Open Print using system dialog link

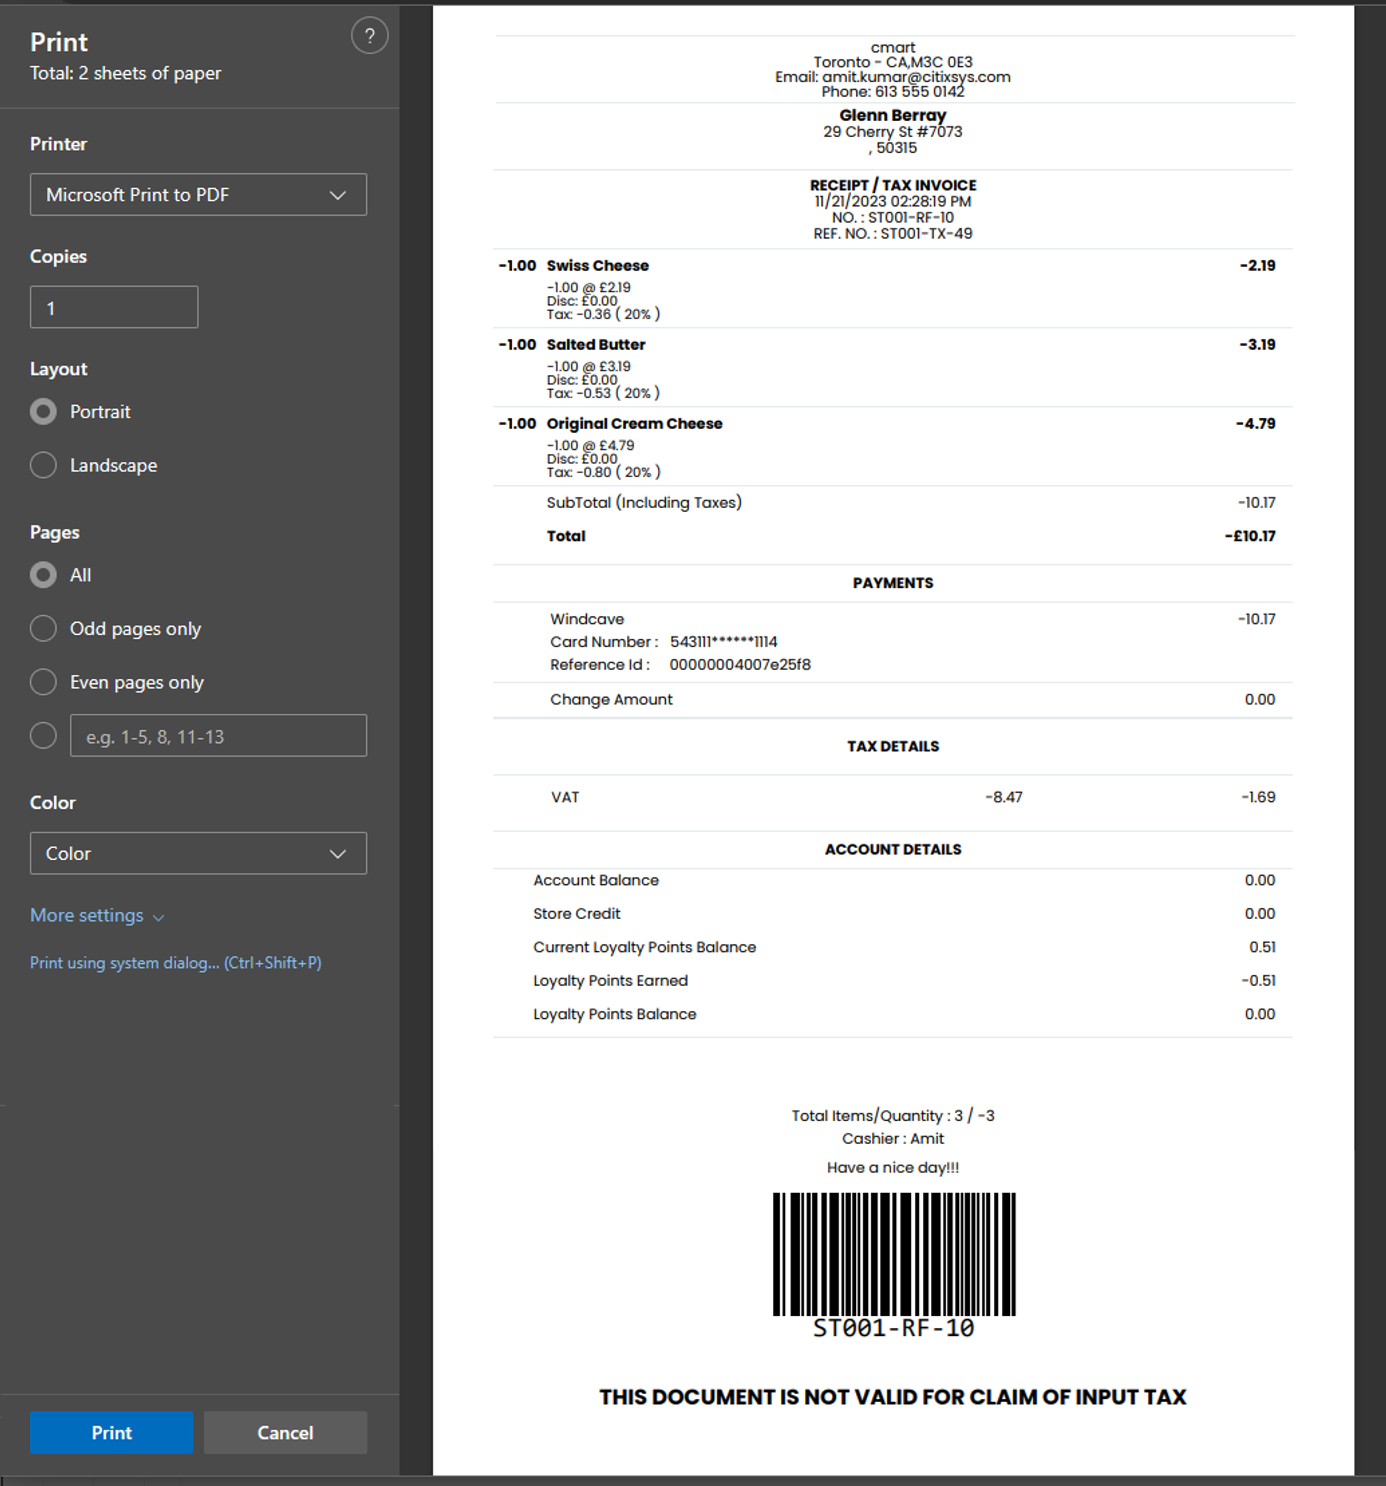[x=176, y=963]
